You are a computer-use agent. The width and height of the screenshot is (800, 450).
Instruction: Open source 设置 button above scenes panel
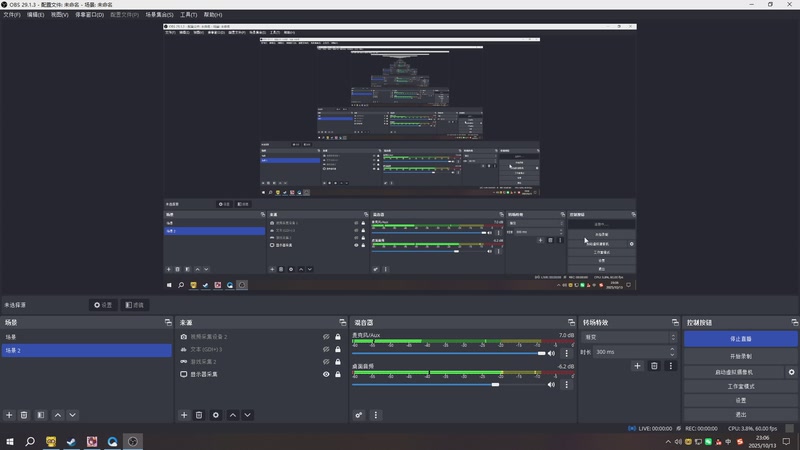(x=103, y=305)
